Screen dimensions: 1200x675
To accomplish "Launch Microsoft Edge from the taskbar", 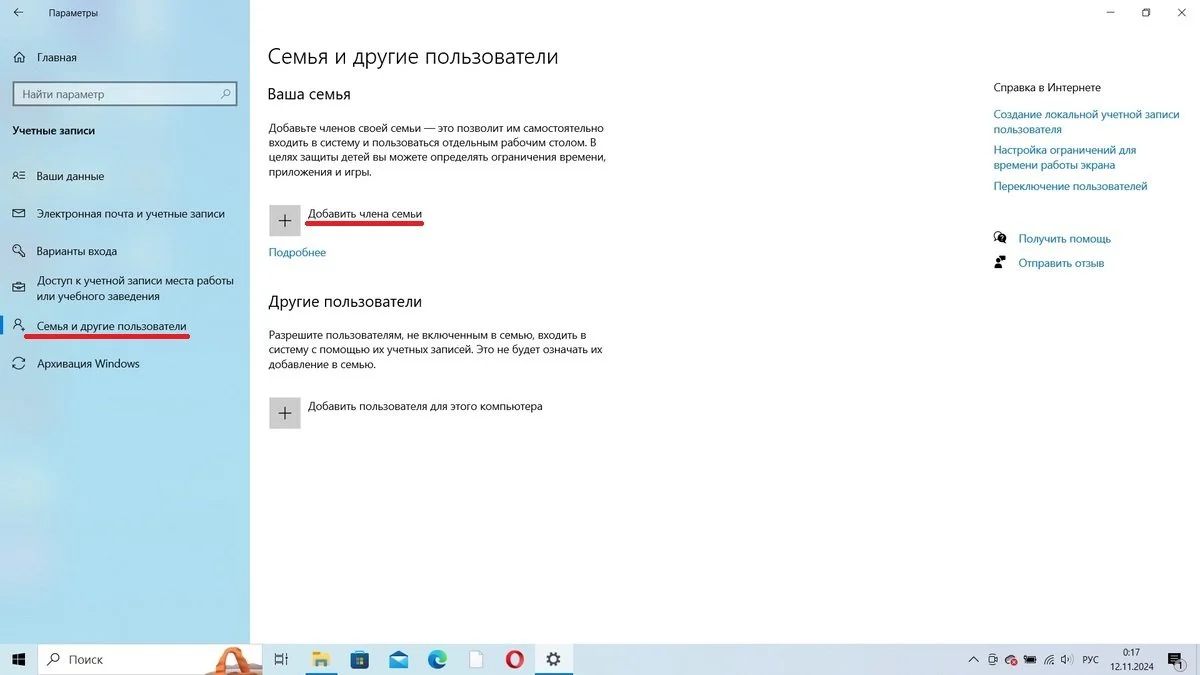I will tap(437, 659).
